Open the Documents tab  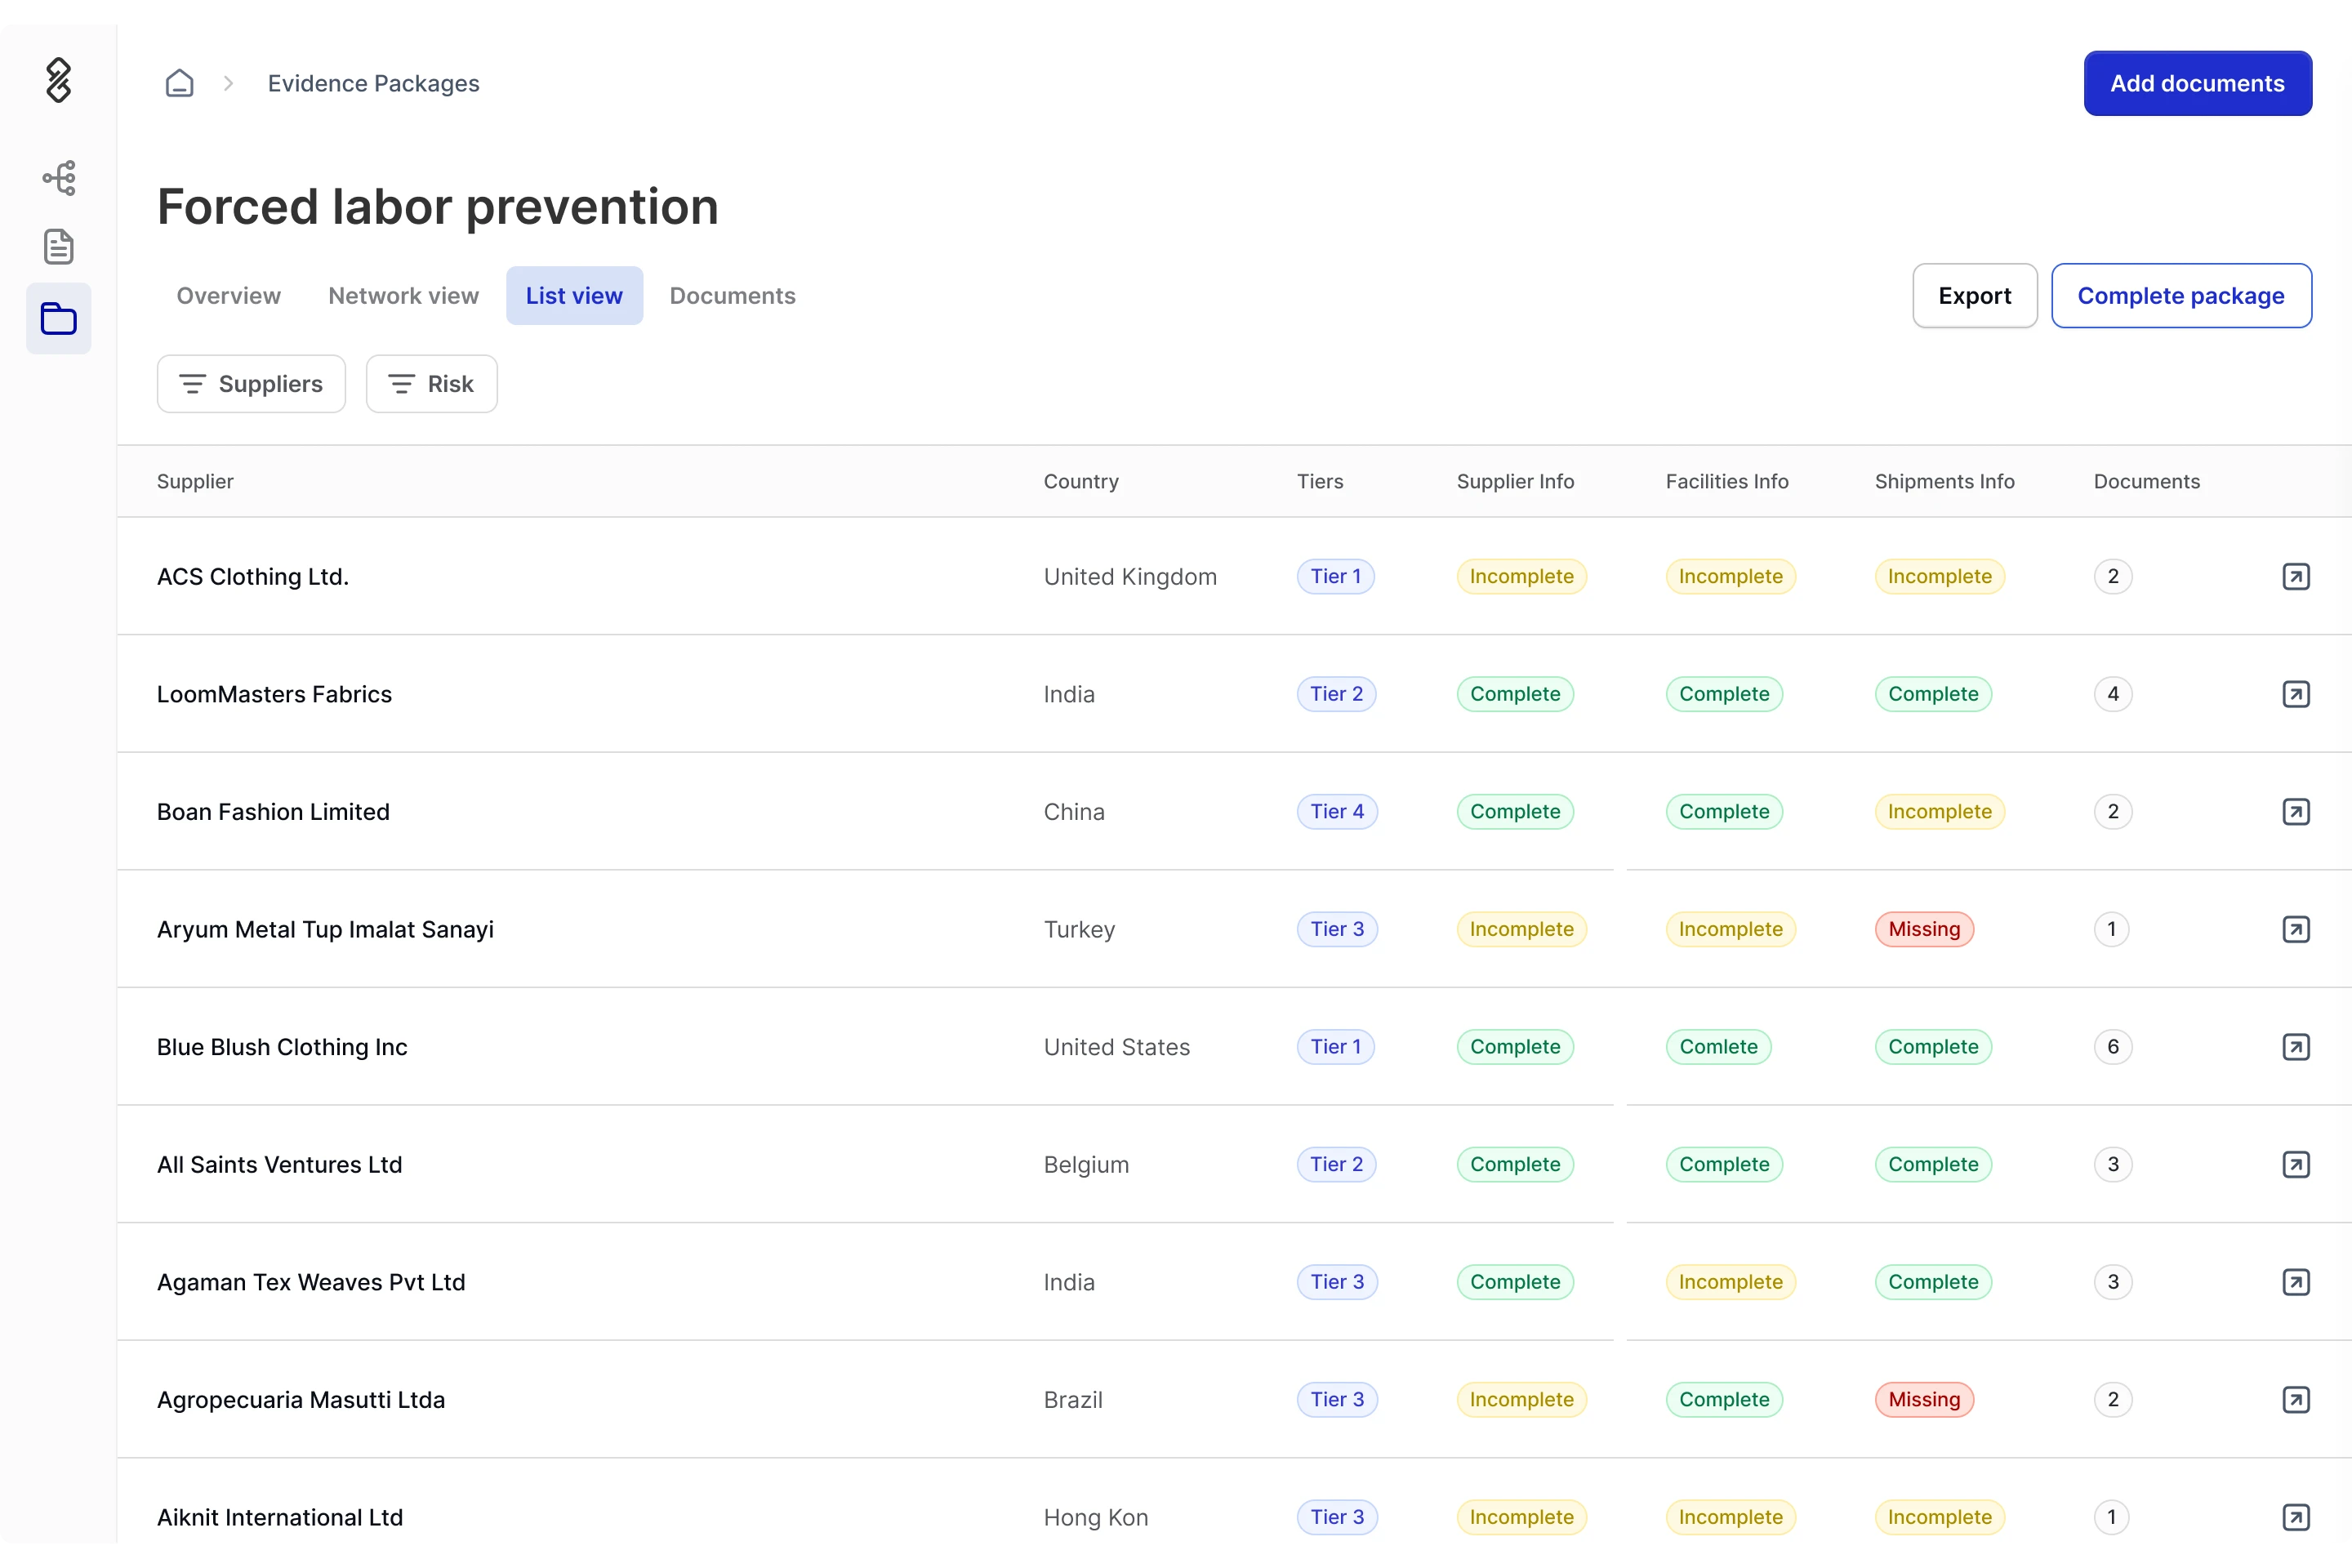point(732,296)
